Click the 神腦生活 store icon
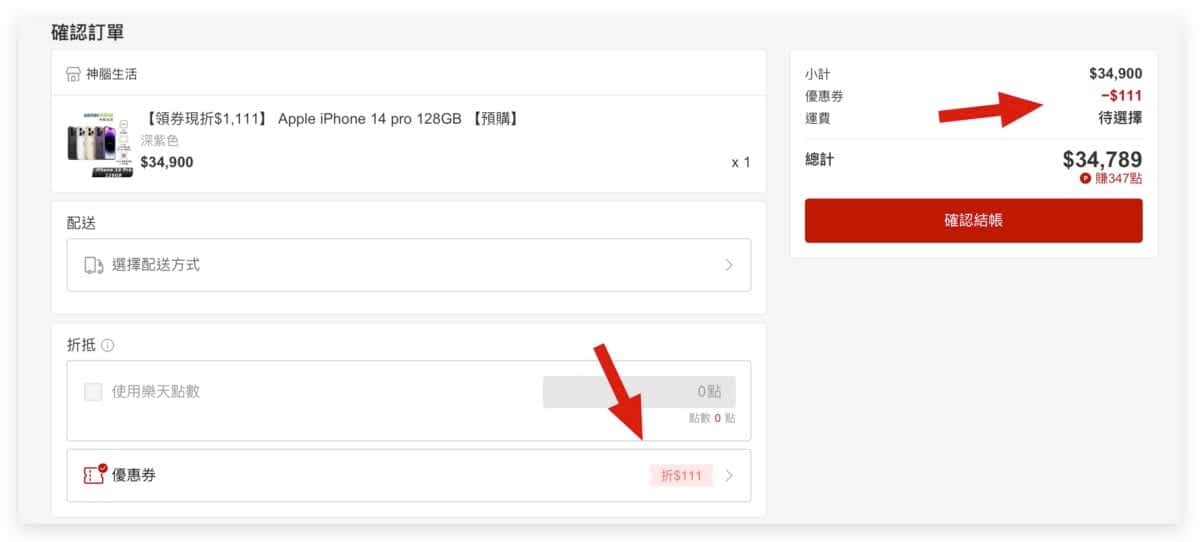 click(73, 74)
